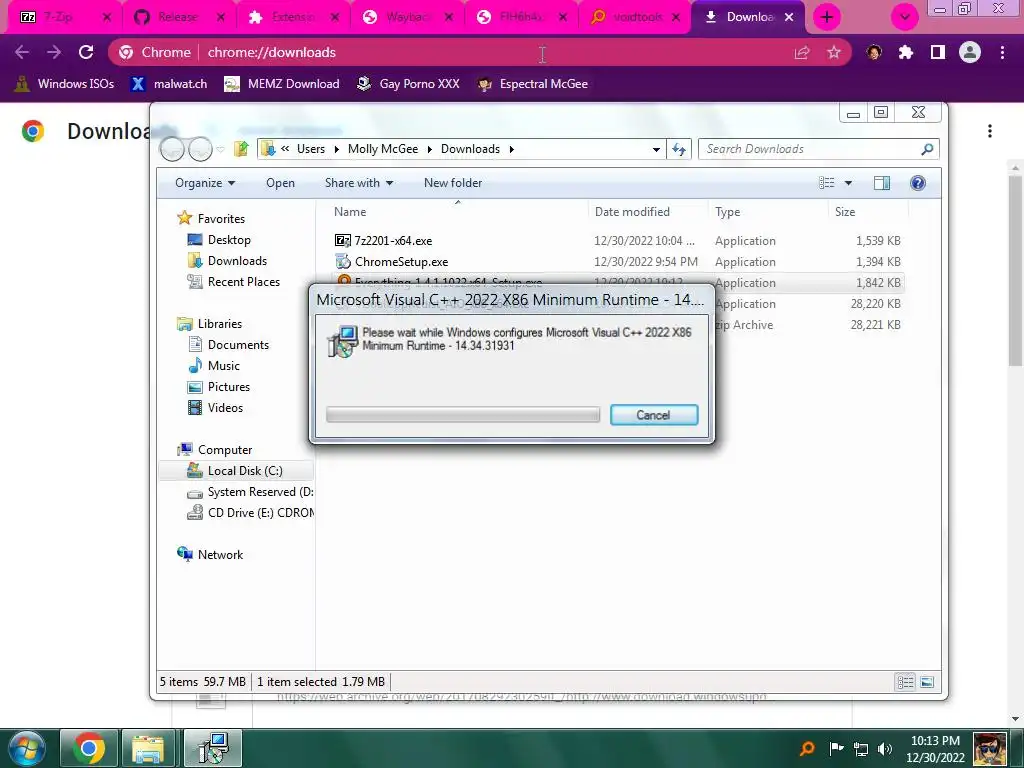The height and width of the screenshot is (768, 1024).
Task: Select Downloads under Favorites
Action: [227, 261]
